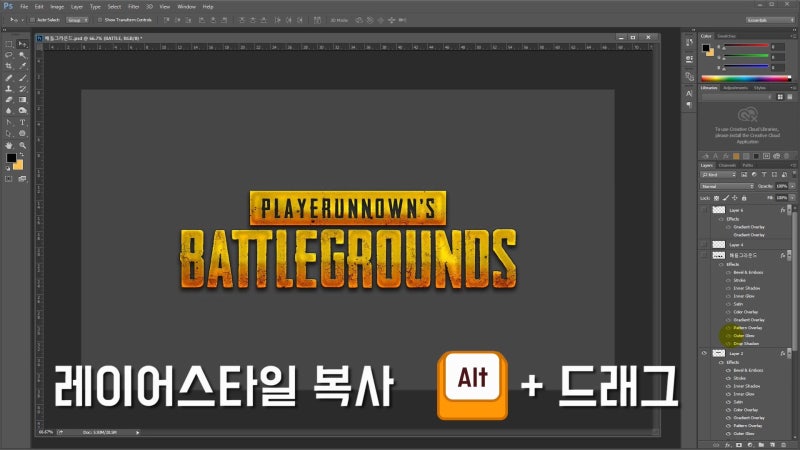Viewport: 800px width, 450px height.
Task: Open the Window menu
Action: (x=186, y=7)
